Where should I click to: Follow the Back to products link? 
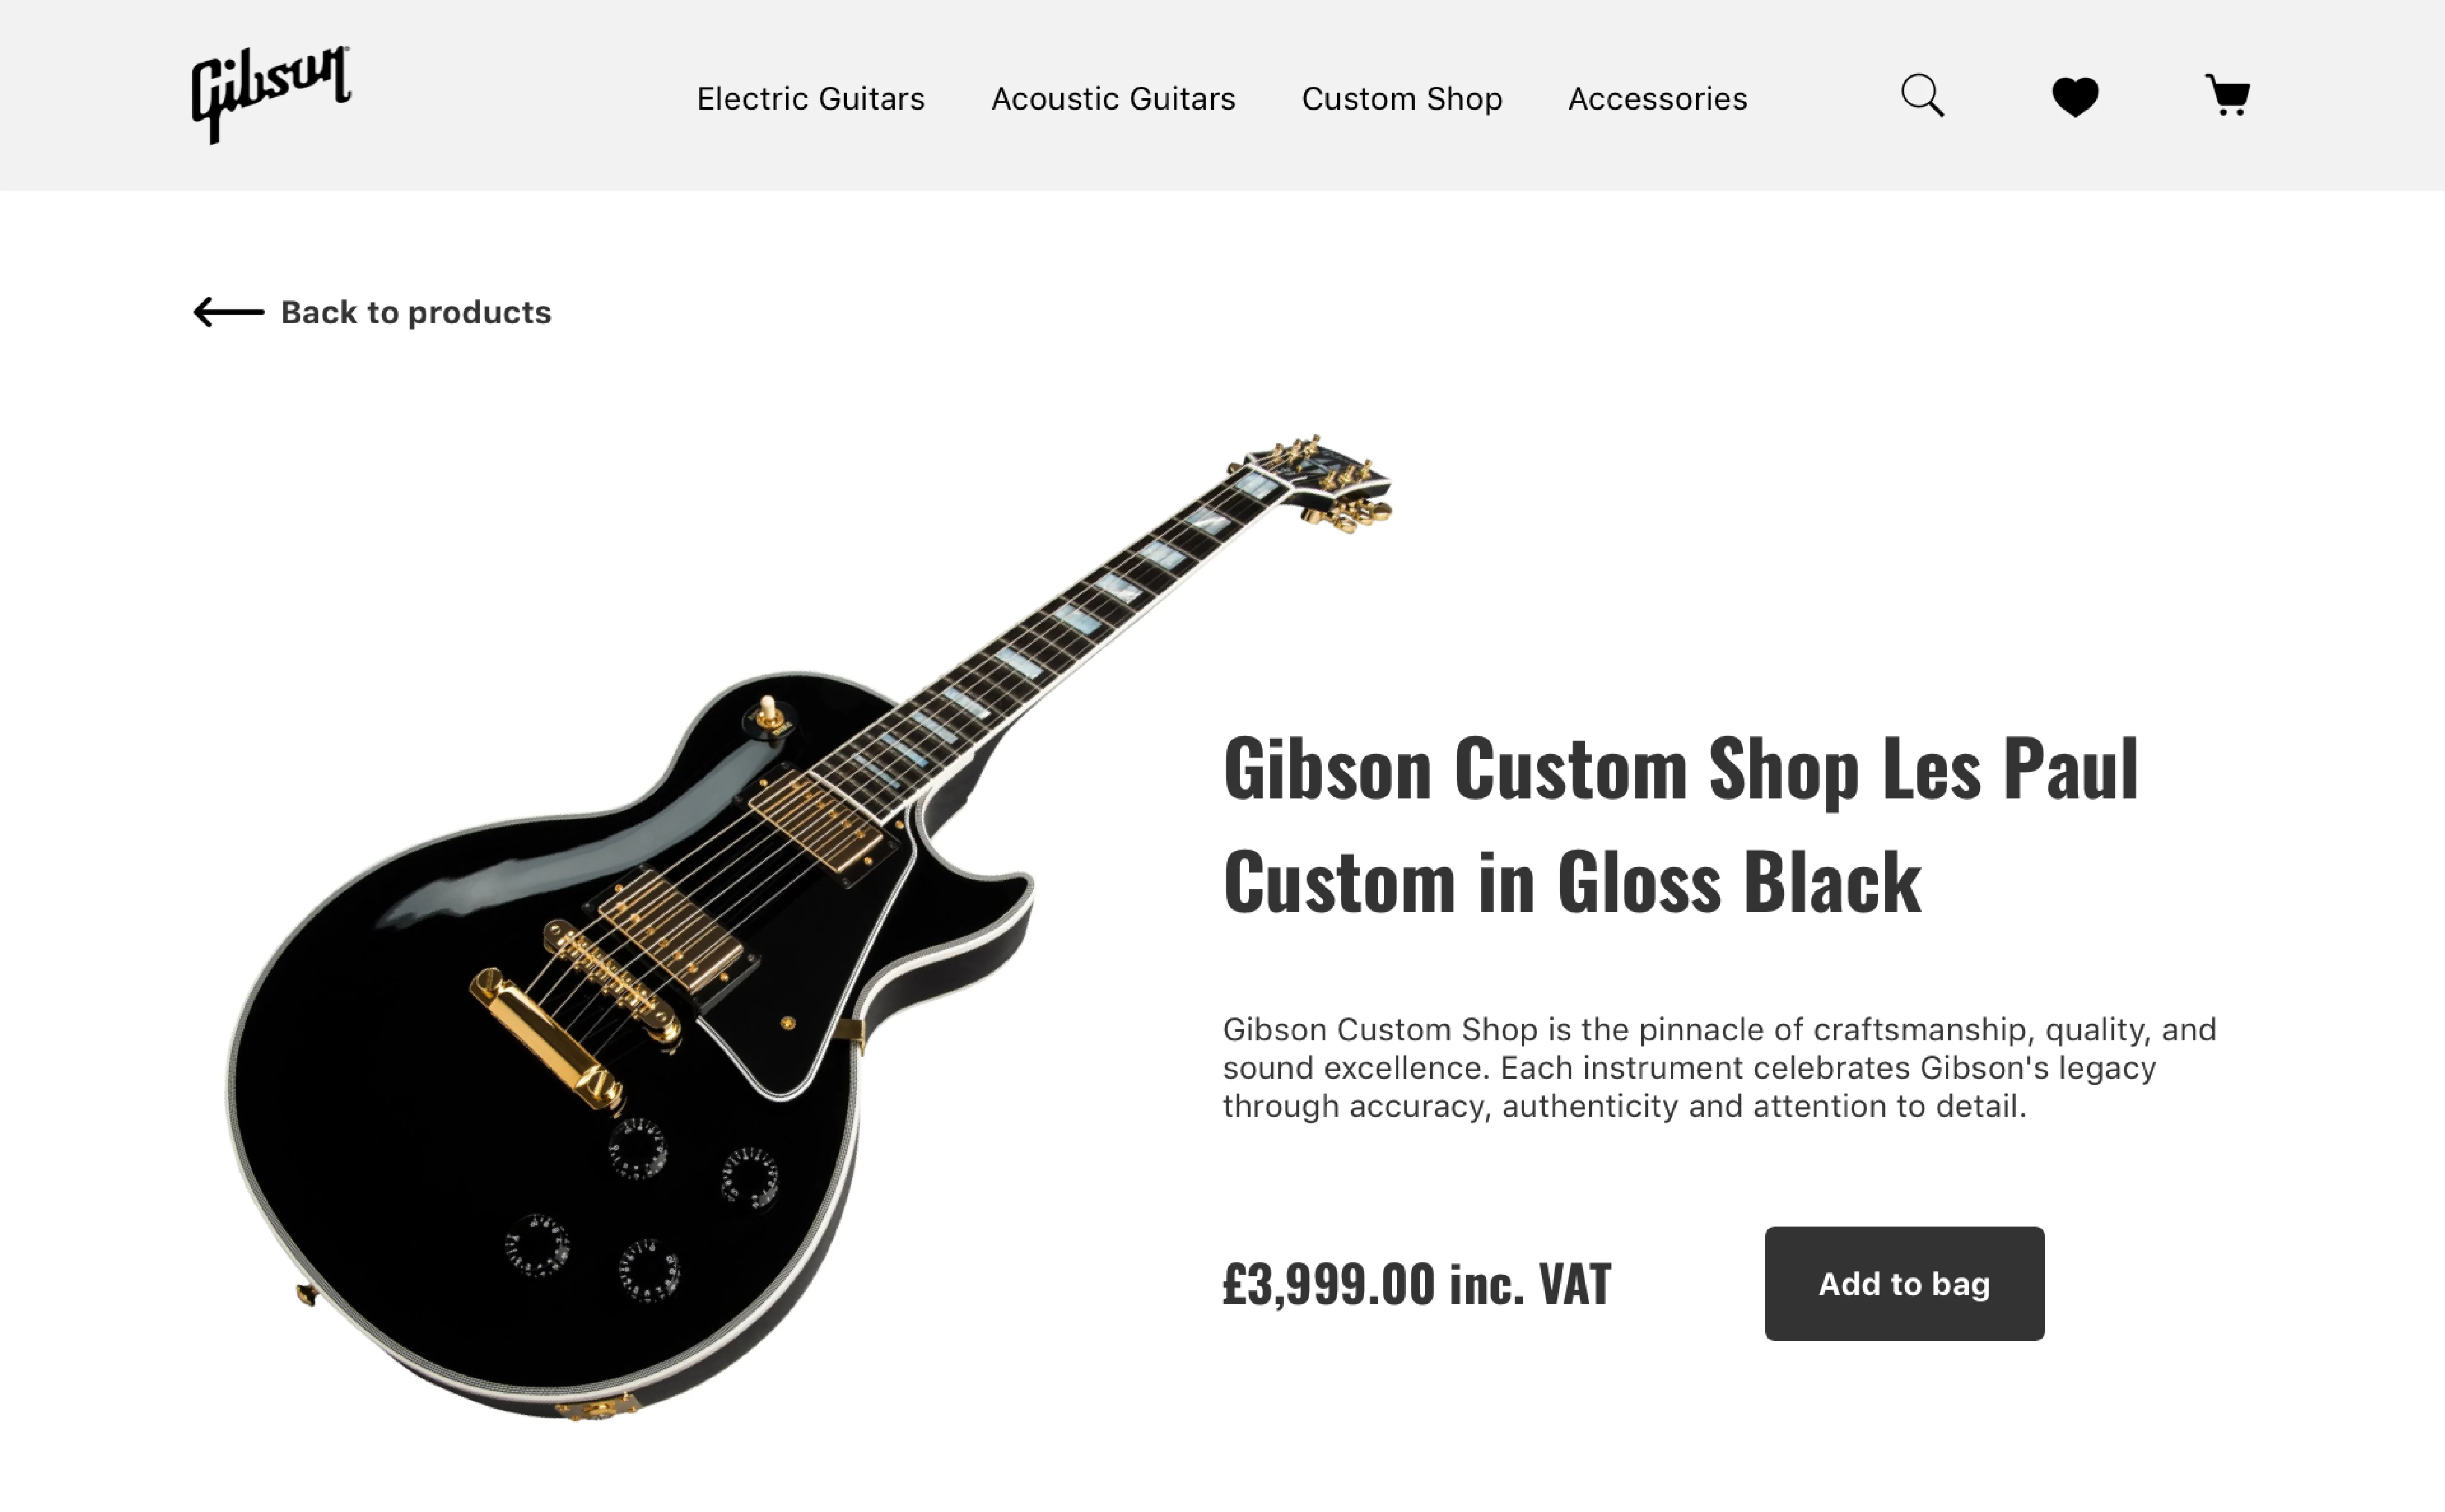[415, 312]
